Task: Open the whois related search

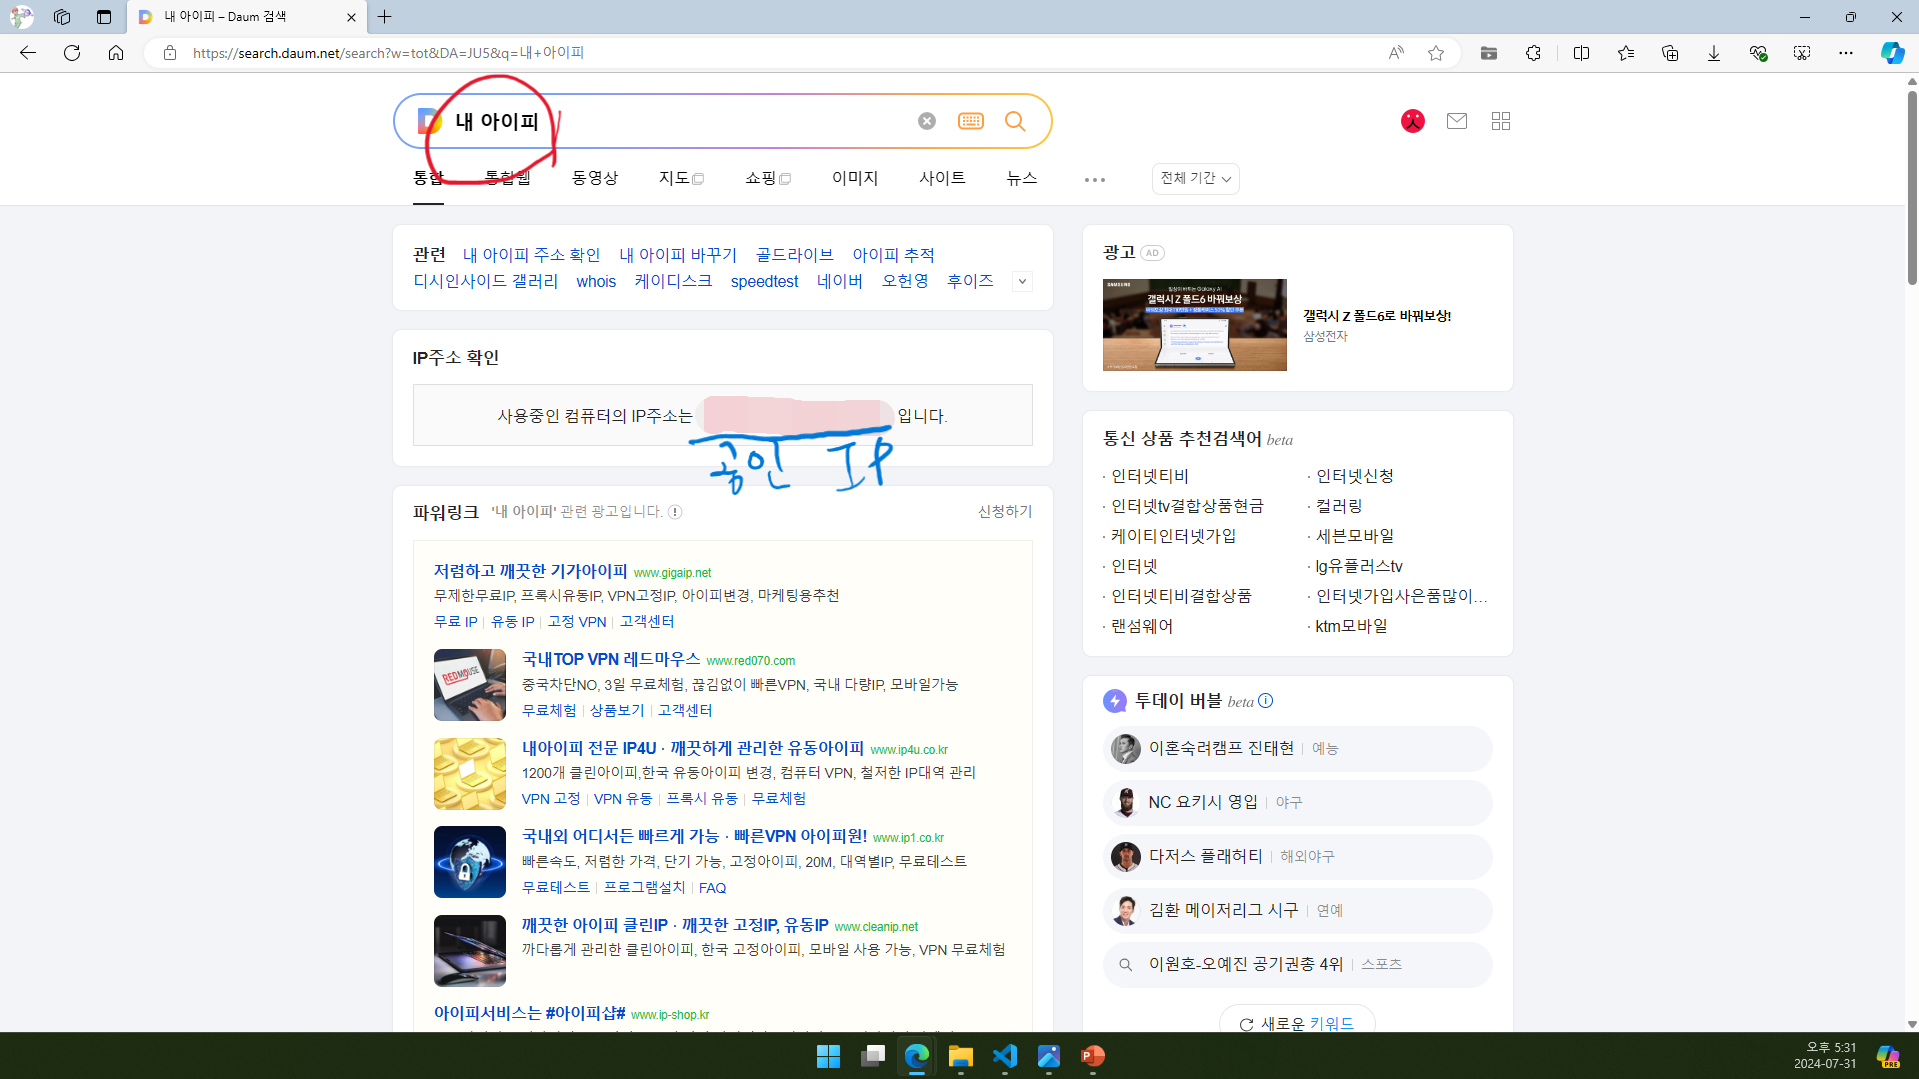Action: (x=596, y=282)
